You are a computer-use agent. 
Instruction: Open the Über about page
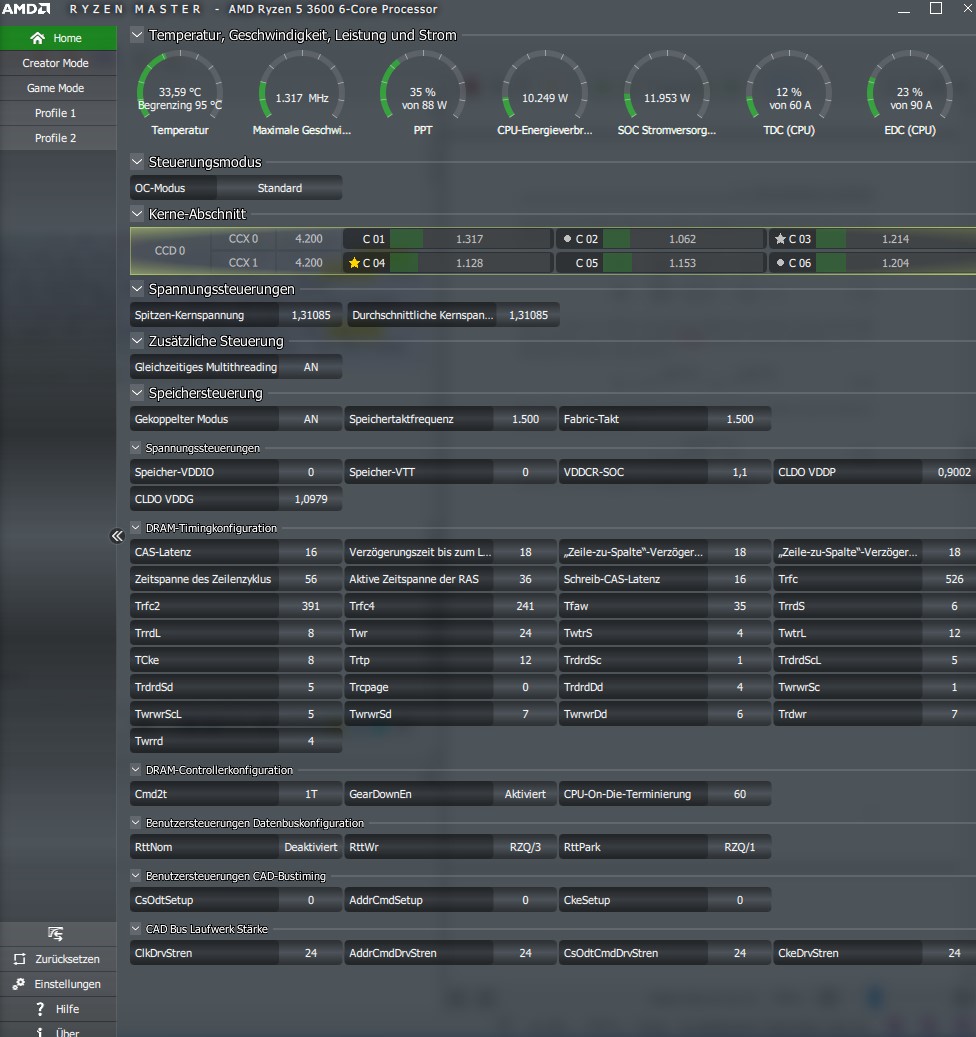(x=58, y=1030)
